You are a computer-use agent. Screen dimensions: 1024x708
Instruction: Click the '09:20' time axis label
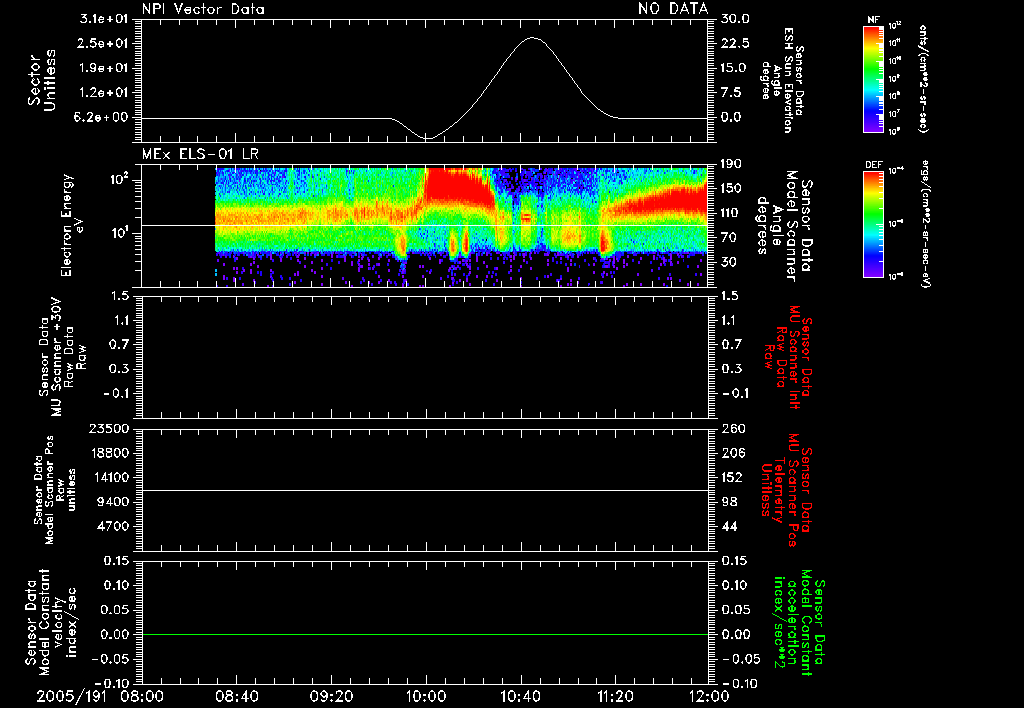pyautogui.click(x=332, y=696)
